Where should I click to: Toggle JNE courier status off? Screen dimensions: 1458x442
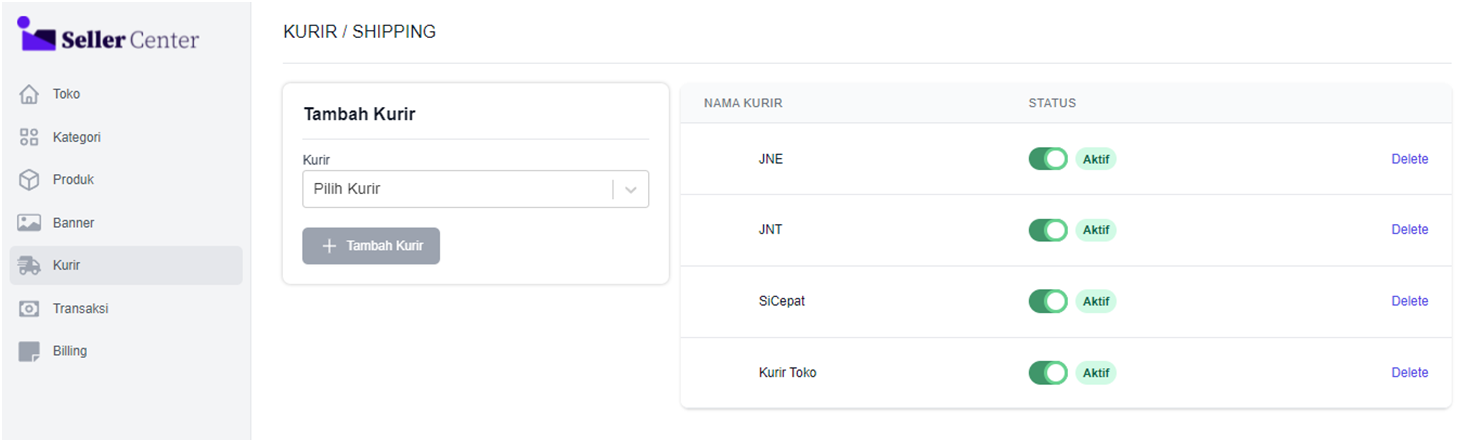(1048, 159)
